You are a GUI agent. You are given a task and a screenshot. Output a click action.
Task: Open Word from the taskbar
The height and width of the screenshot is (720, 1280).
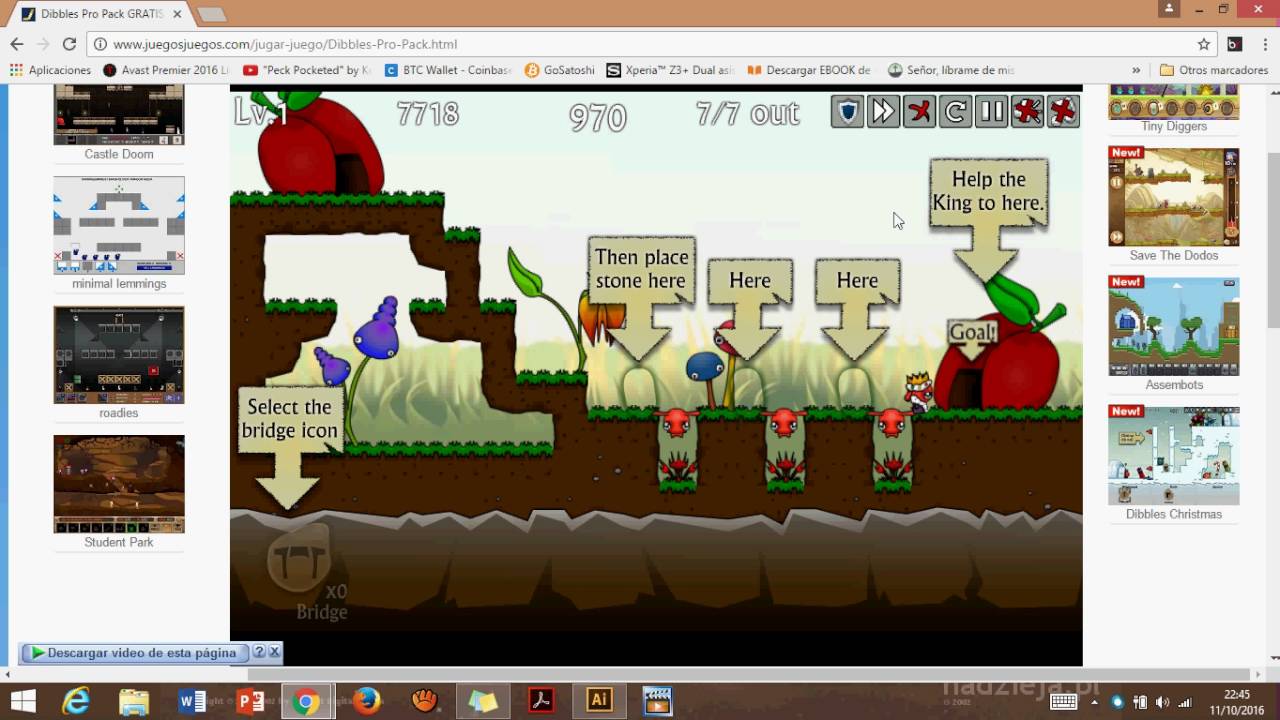(x=192, y=700)
